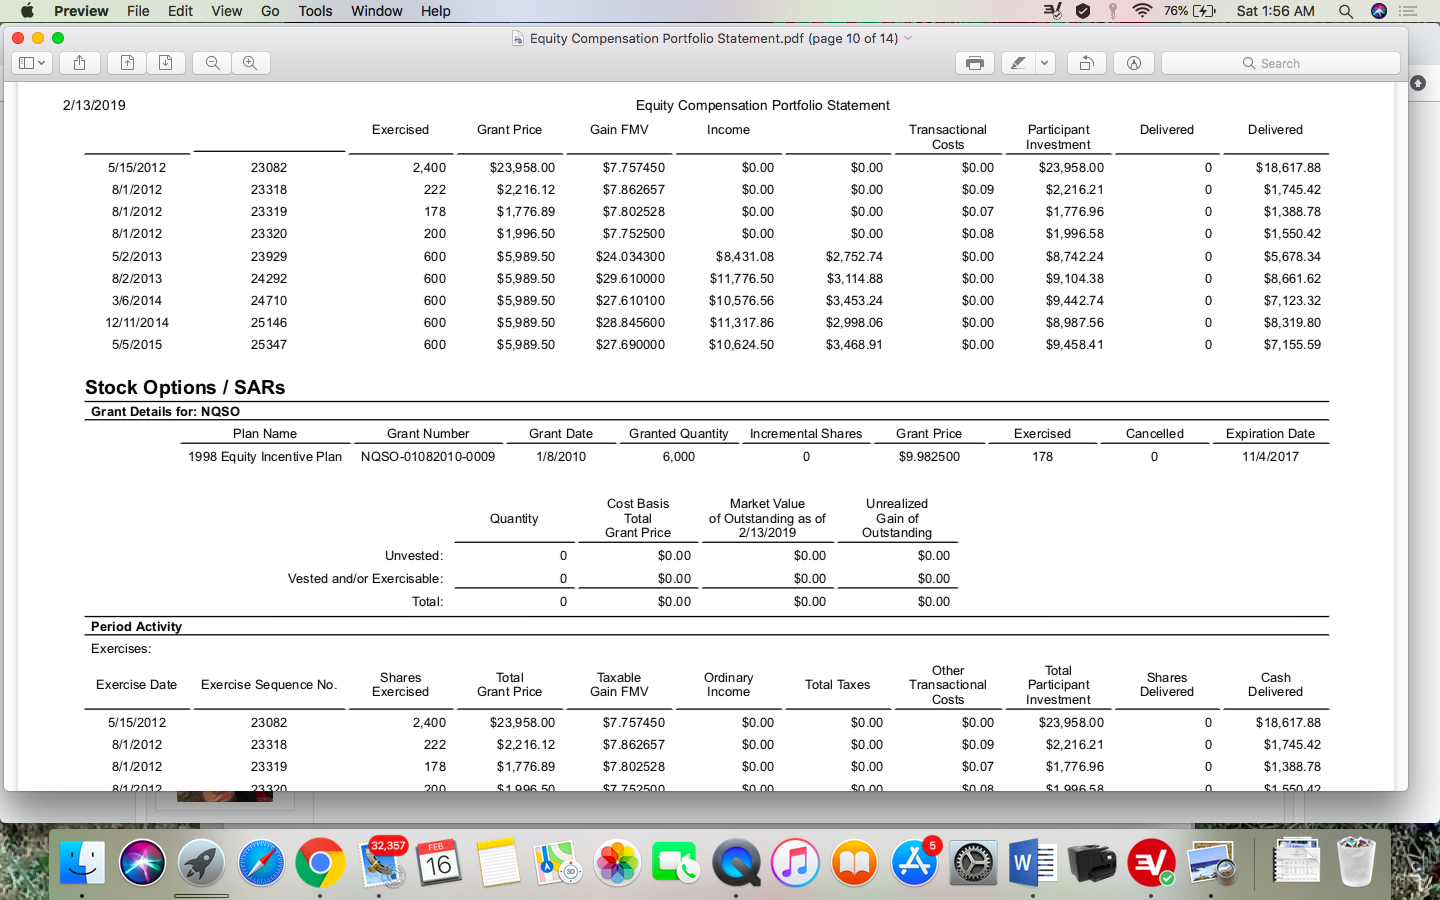Open the Tools menu
The image size is (1440, 900).
[315, 11]
